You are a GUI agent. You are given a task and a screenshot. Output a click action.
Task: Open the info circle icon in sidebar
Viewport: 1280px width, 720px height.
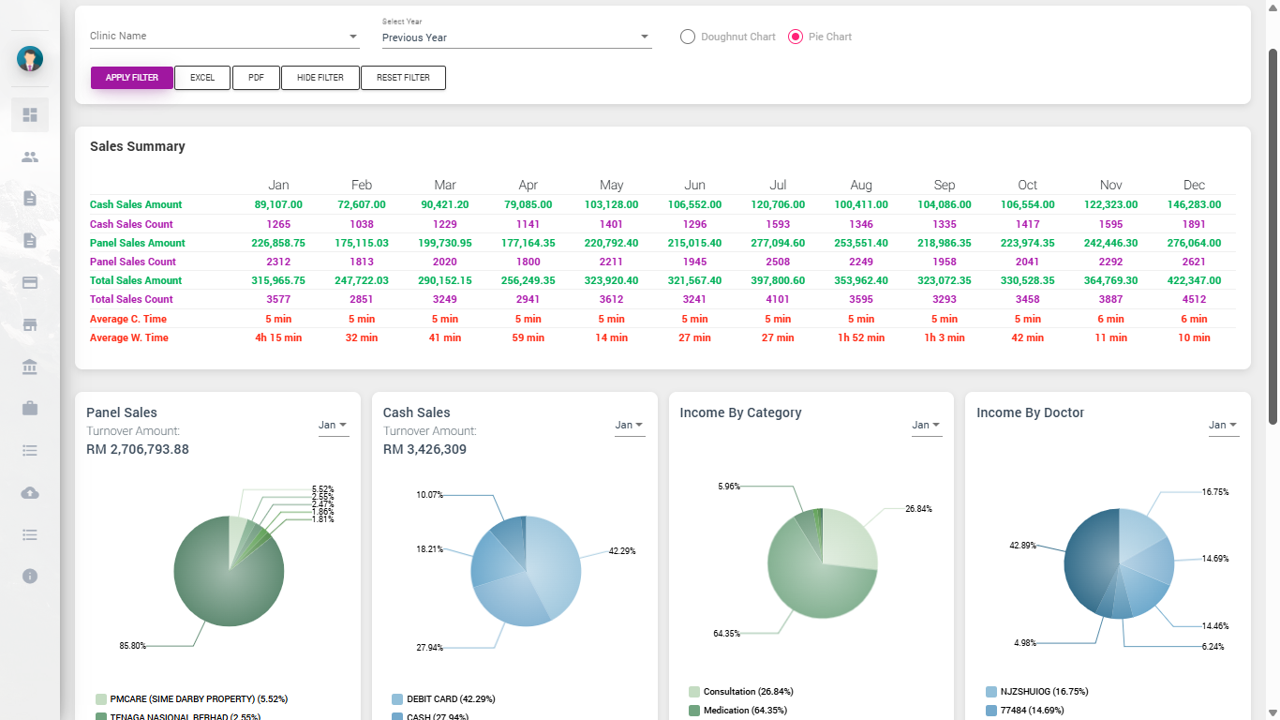click(x=30, y=576)
